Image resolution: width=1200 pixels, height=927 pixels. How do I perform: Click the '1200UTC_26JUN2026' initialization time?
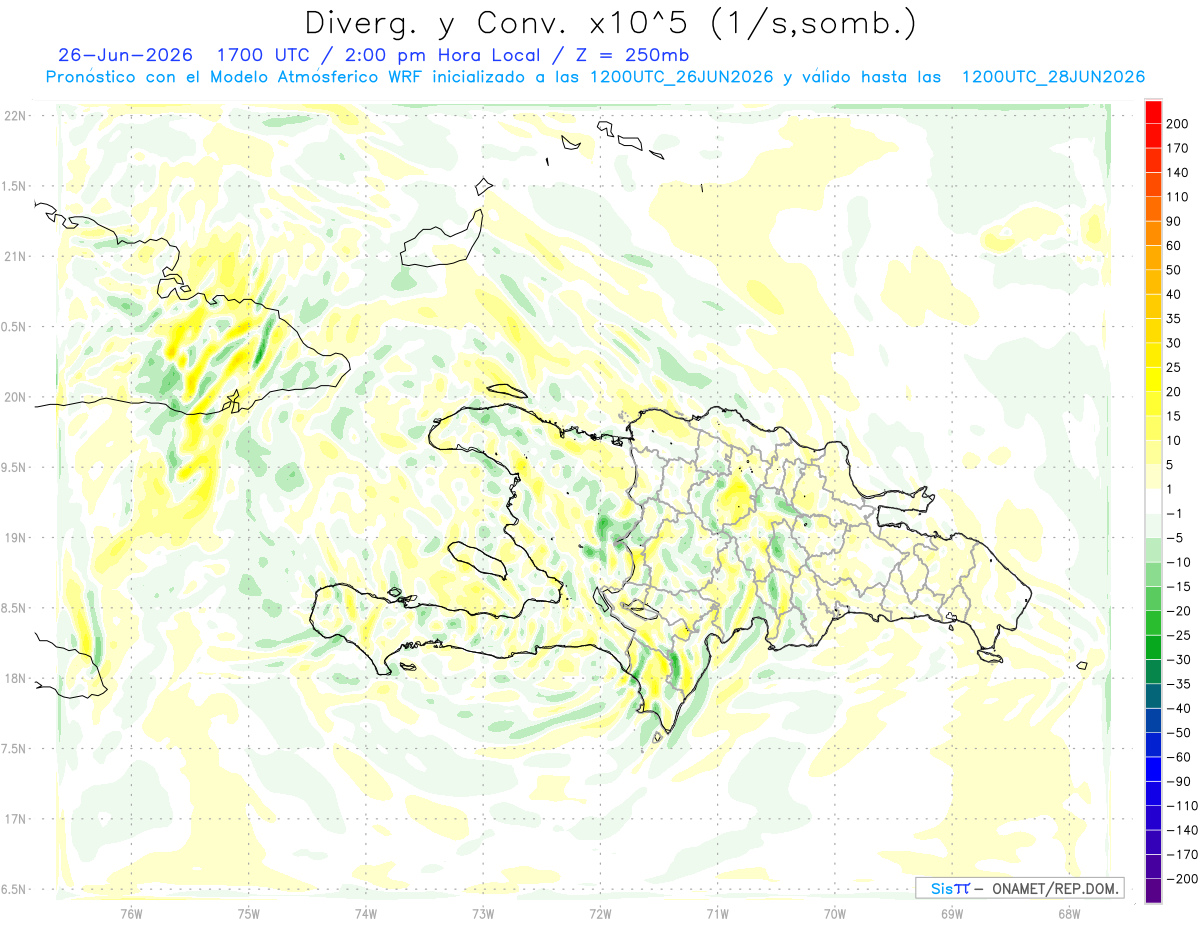tap(682, 77)
